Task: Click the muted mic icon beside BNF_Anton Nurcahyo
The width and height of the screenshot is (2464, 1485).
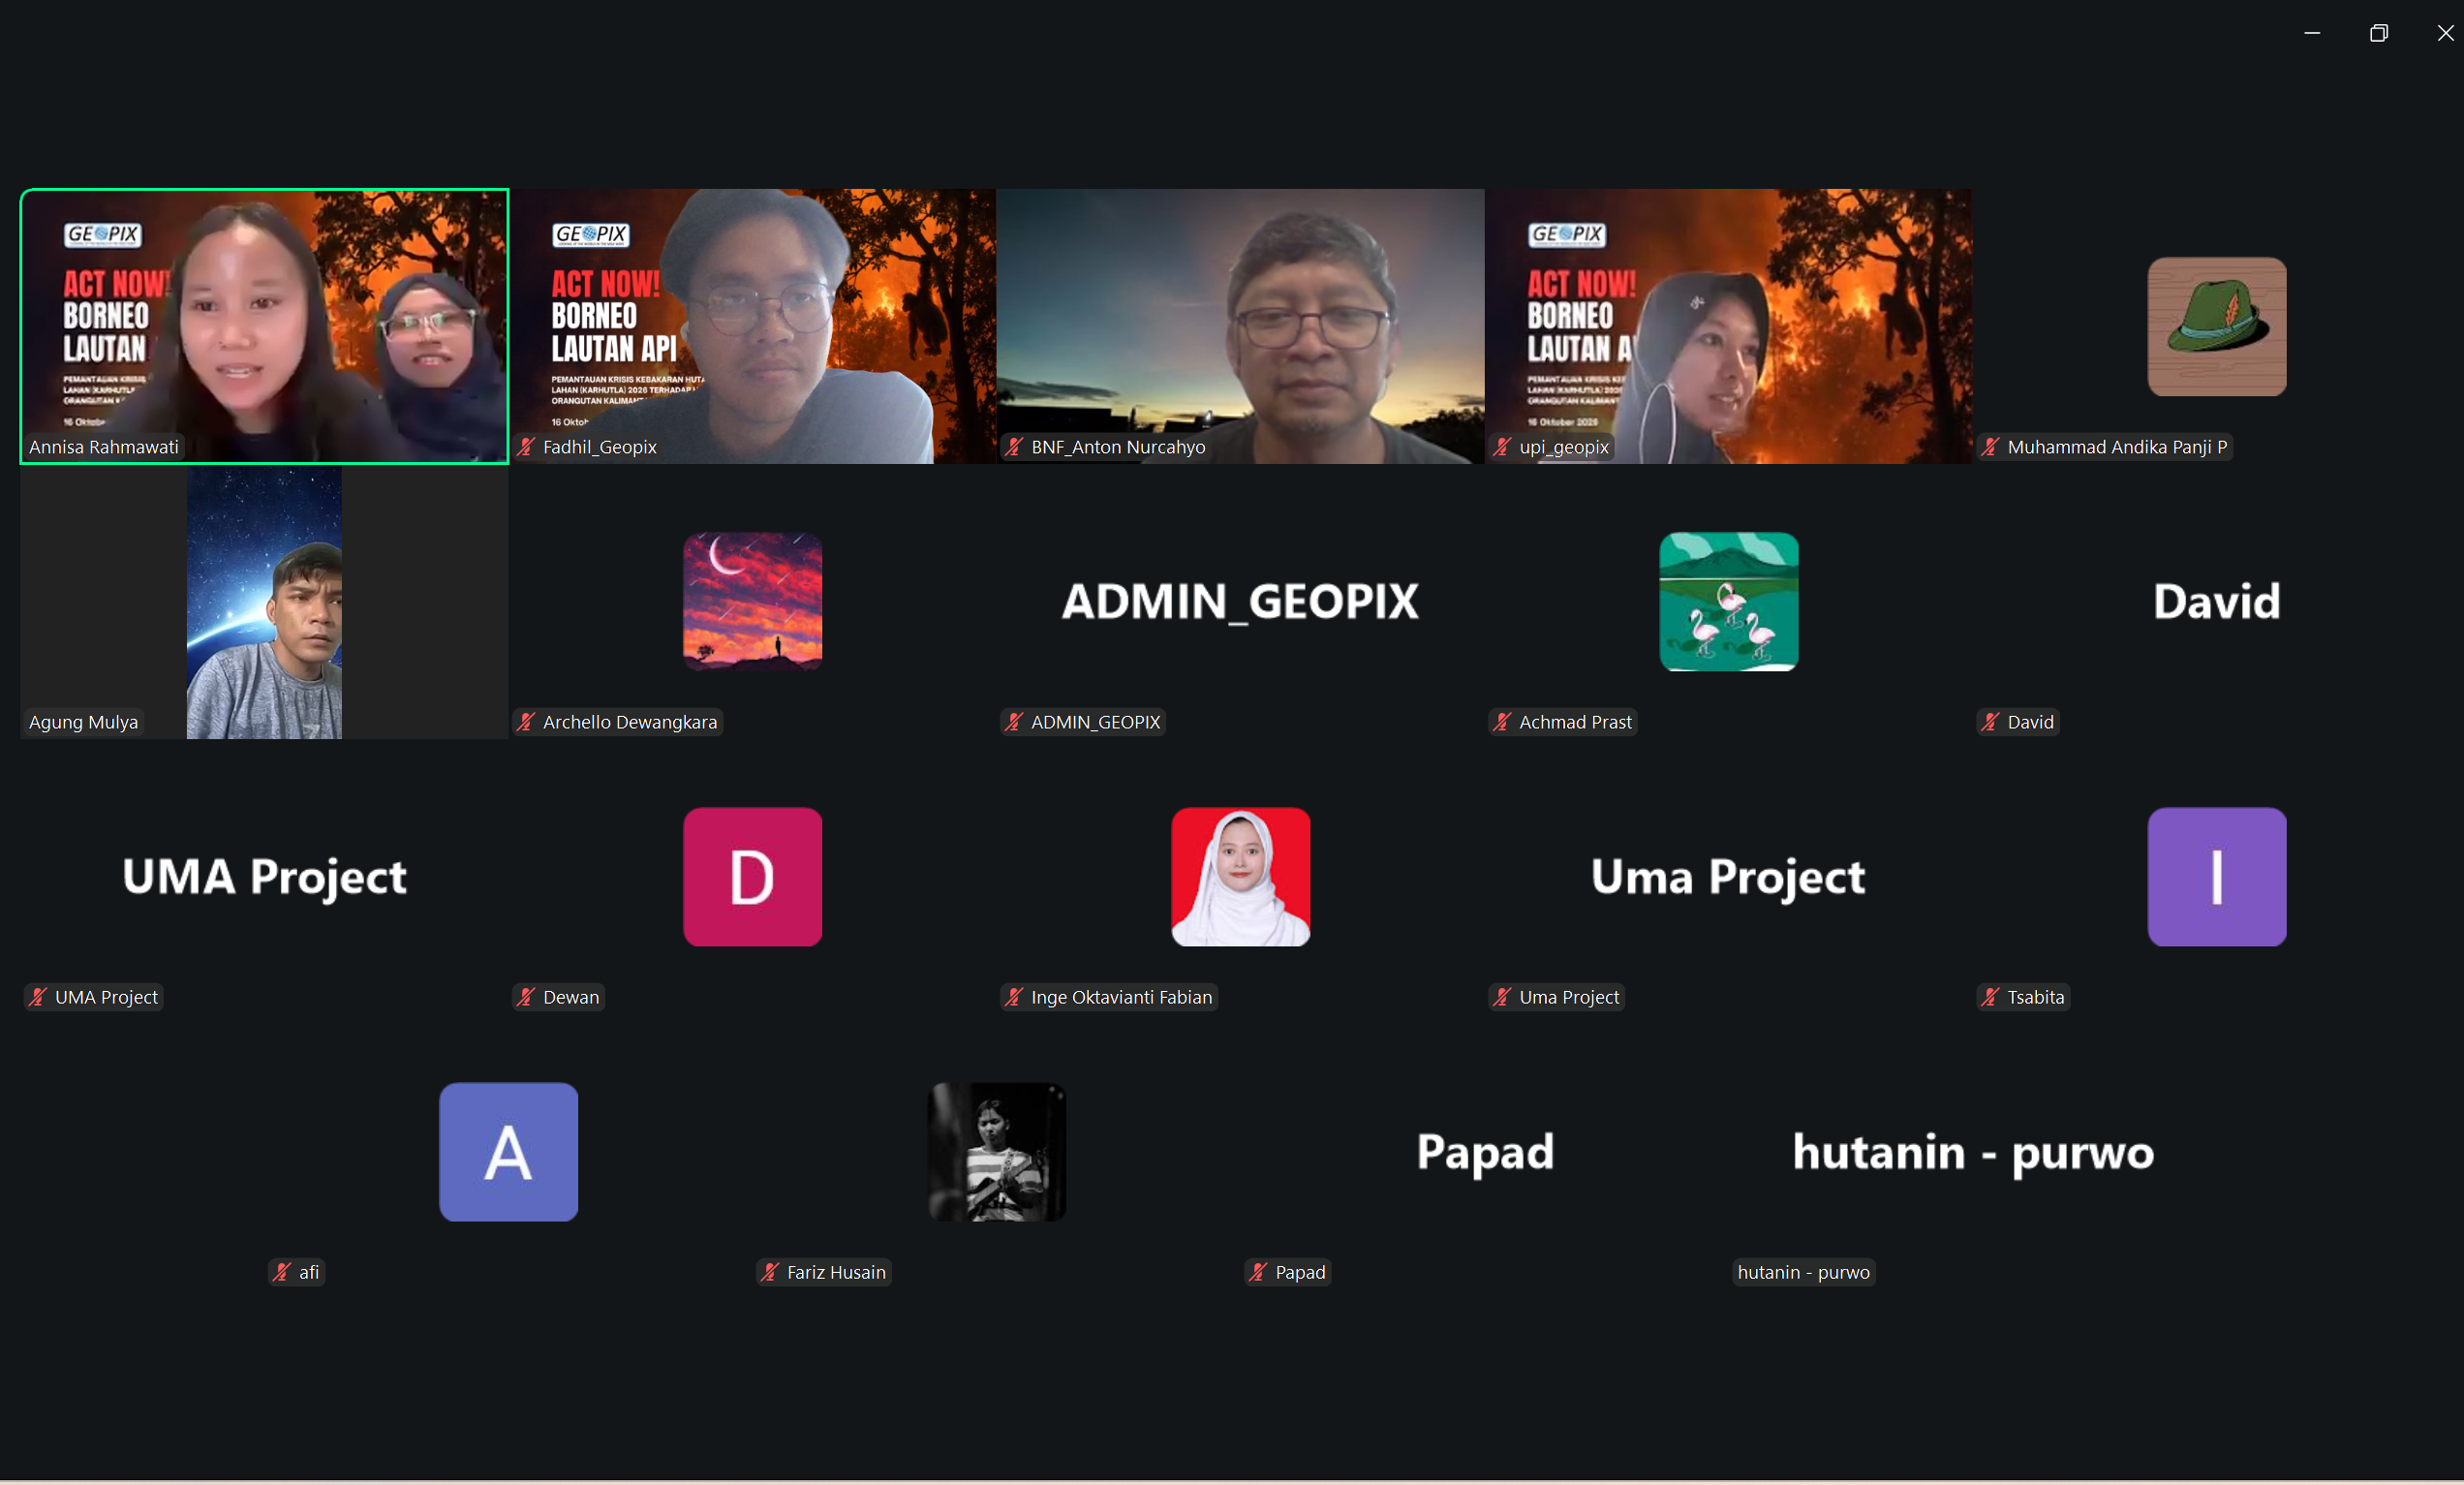Action: coord(1014,447)
